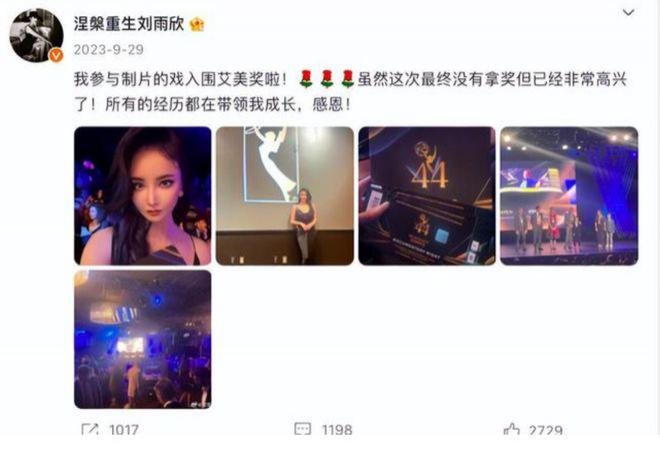Screen dimensions: 660x456
Task: Click the orange verified V badge
Action: pyautogui.click(x=56, y=55)
